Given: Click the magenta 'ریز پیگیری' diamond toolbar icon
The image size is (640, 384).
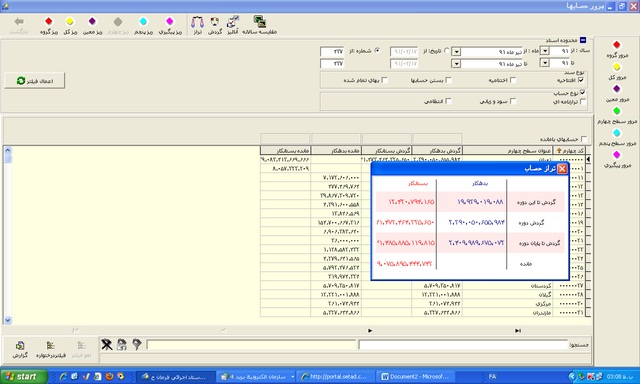Looking at the screenshot, I should tap(170, 21).
